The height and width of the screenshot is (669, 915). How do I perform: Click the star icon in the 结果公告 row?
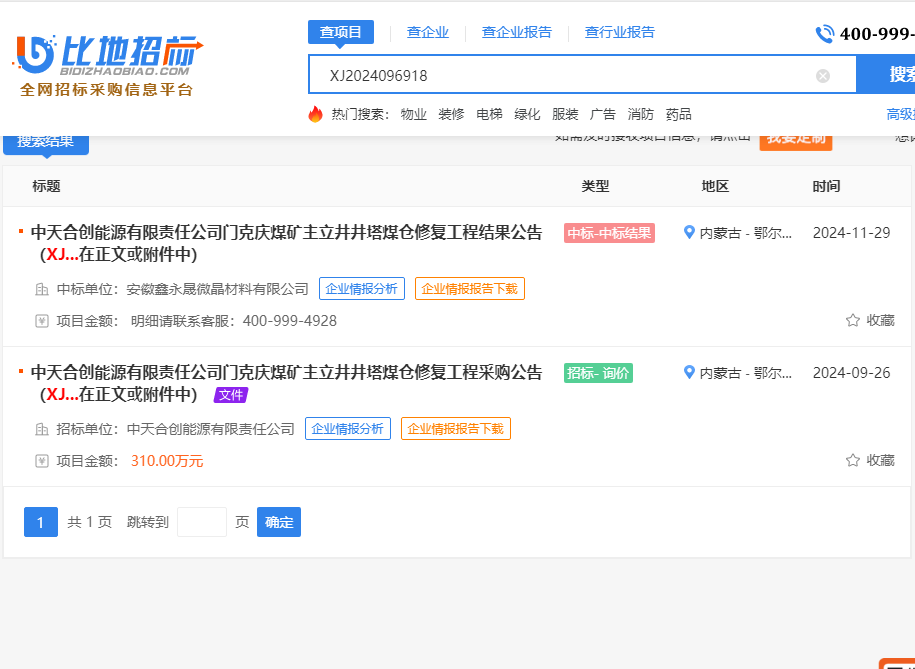pos(853,320)
